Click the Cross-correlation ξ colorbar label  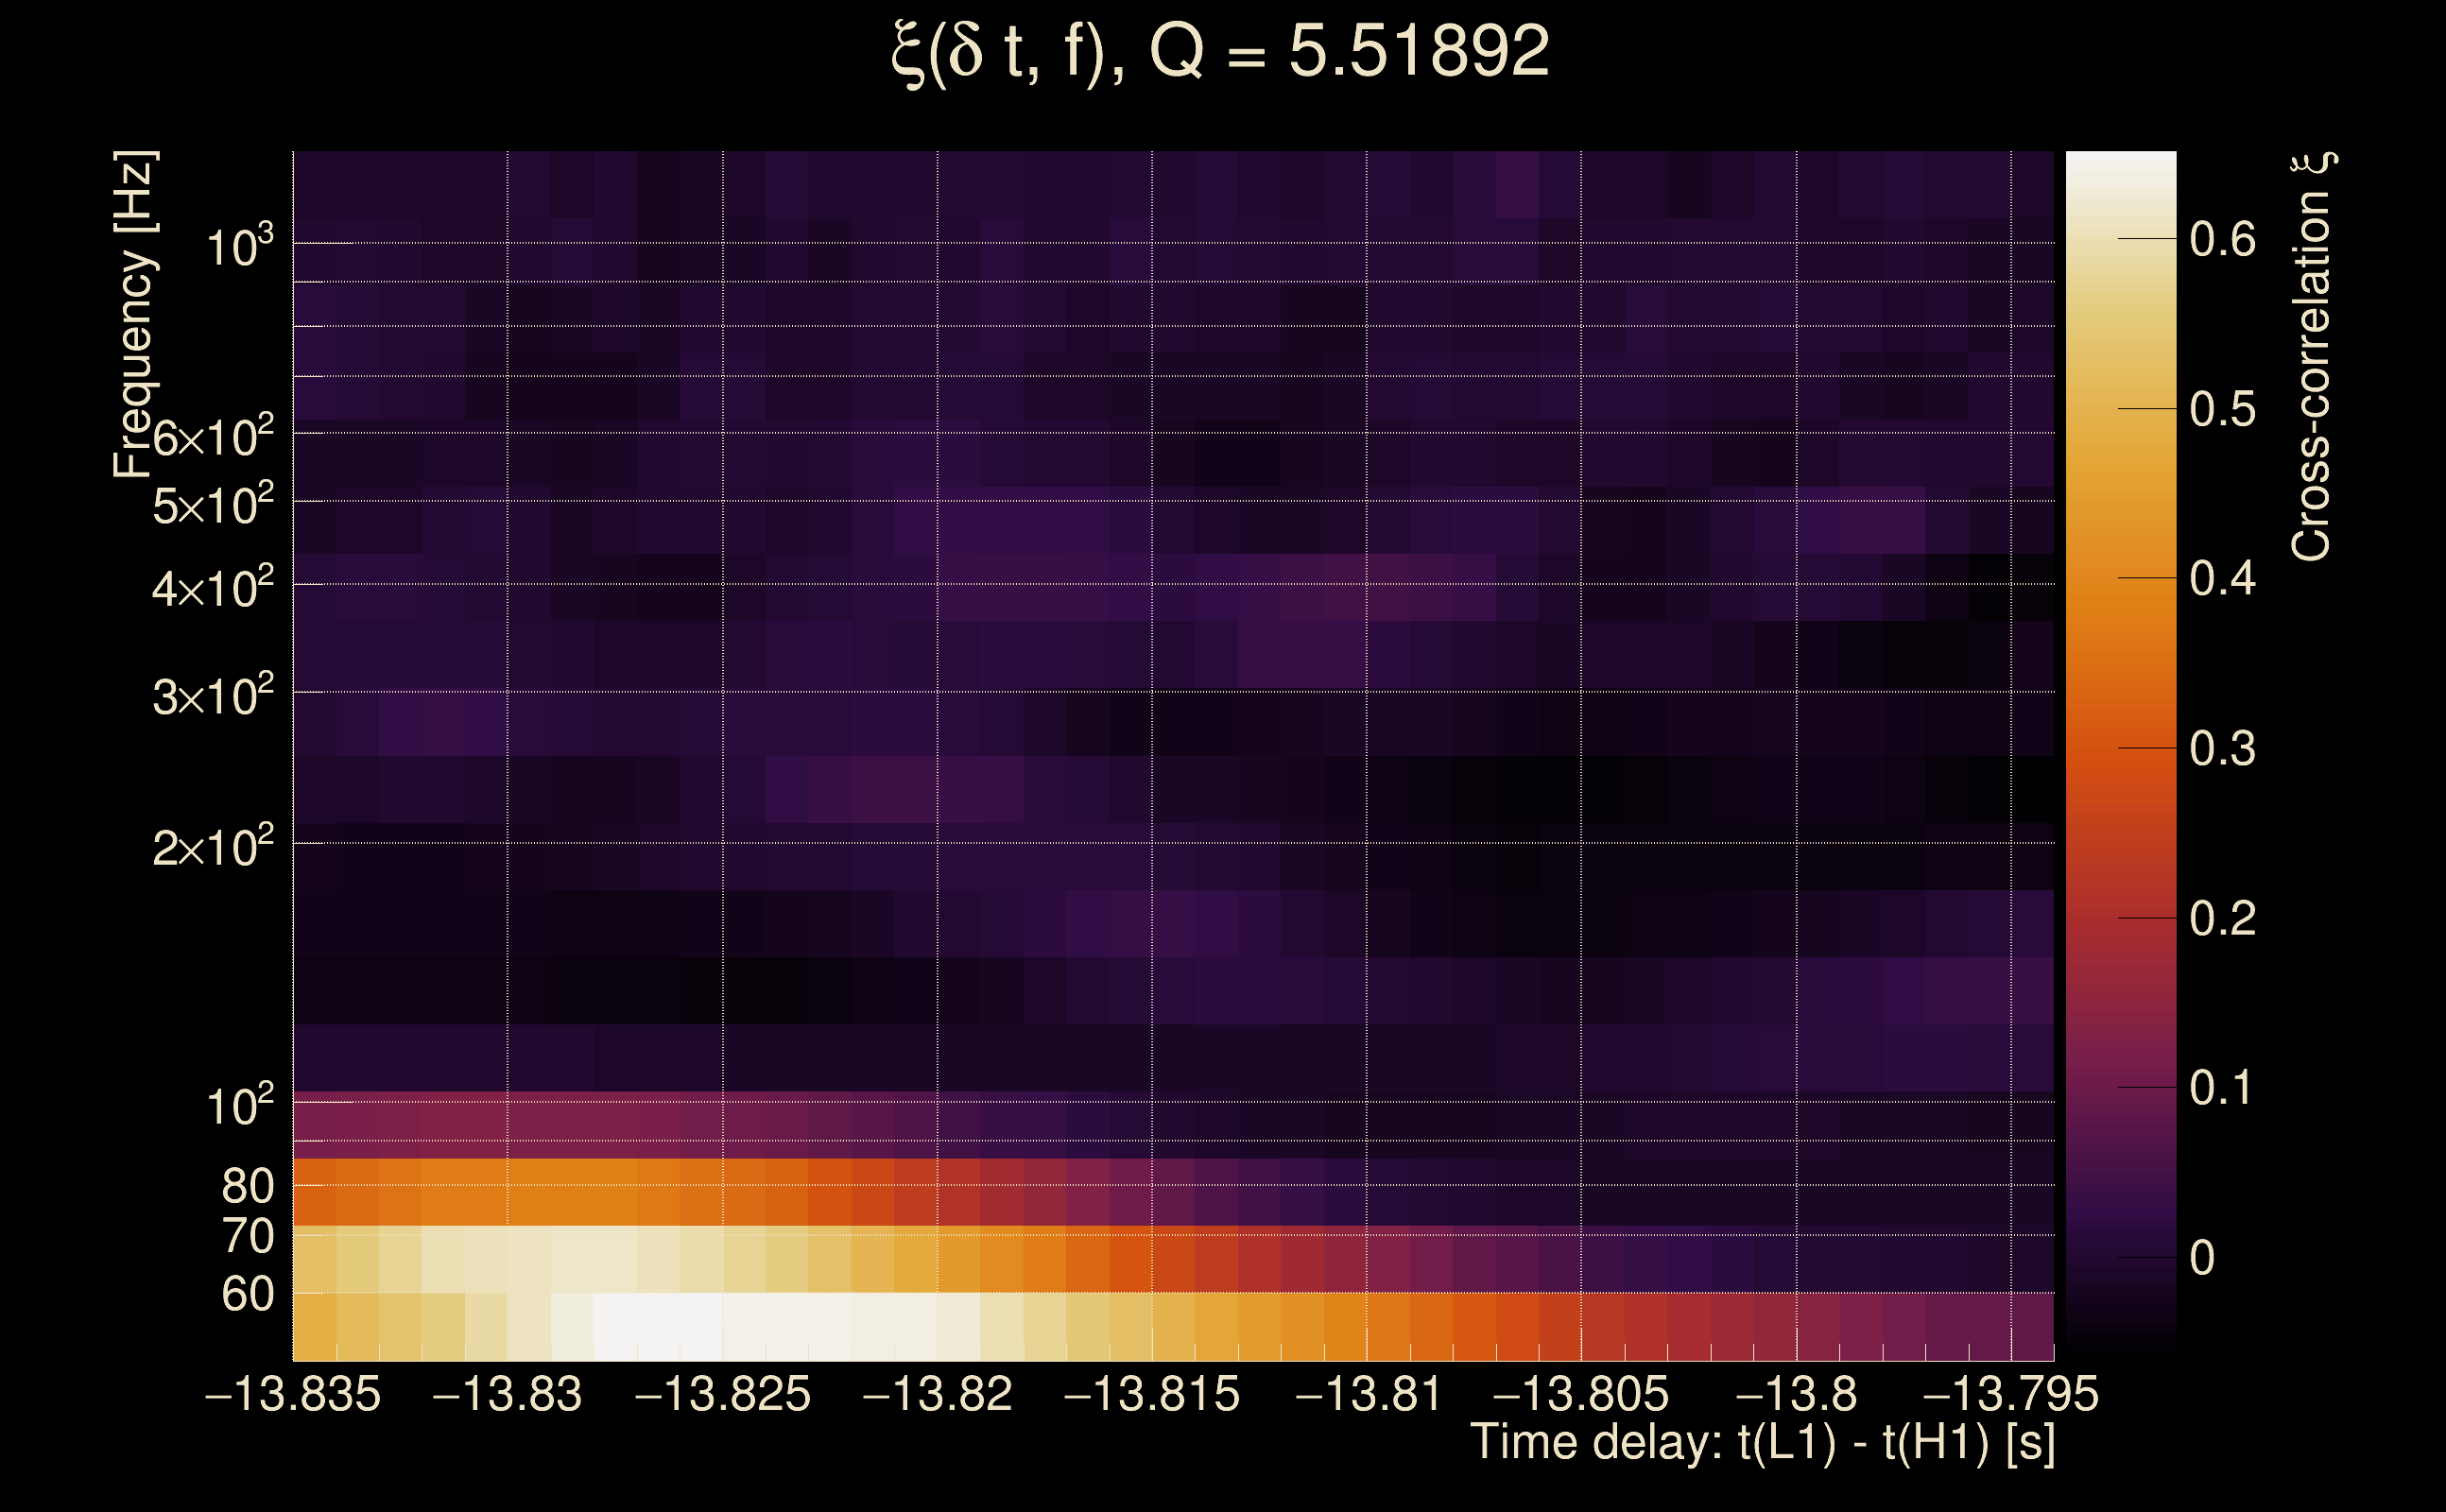click(2311, 357)
